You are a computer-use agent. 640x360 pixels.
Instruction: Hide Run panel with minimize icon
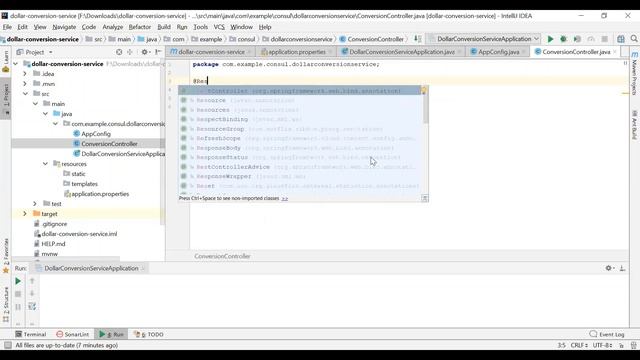point(622,268)
